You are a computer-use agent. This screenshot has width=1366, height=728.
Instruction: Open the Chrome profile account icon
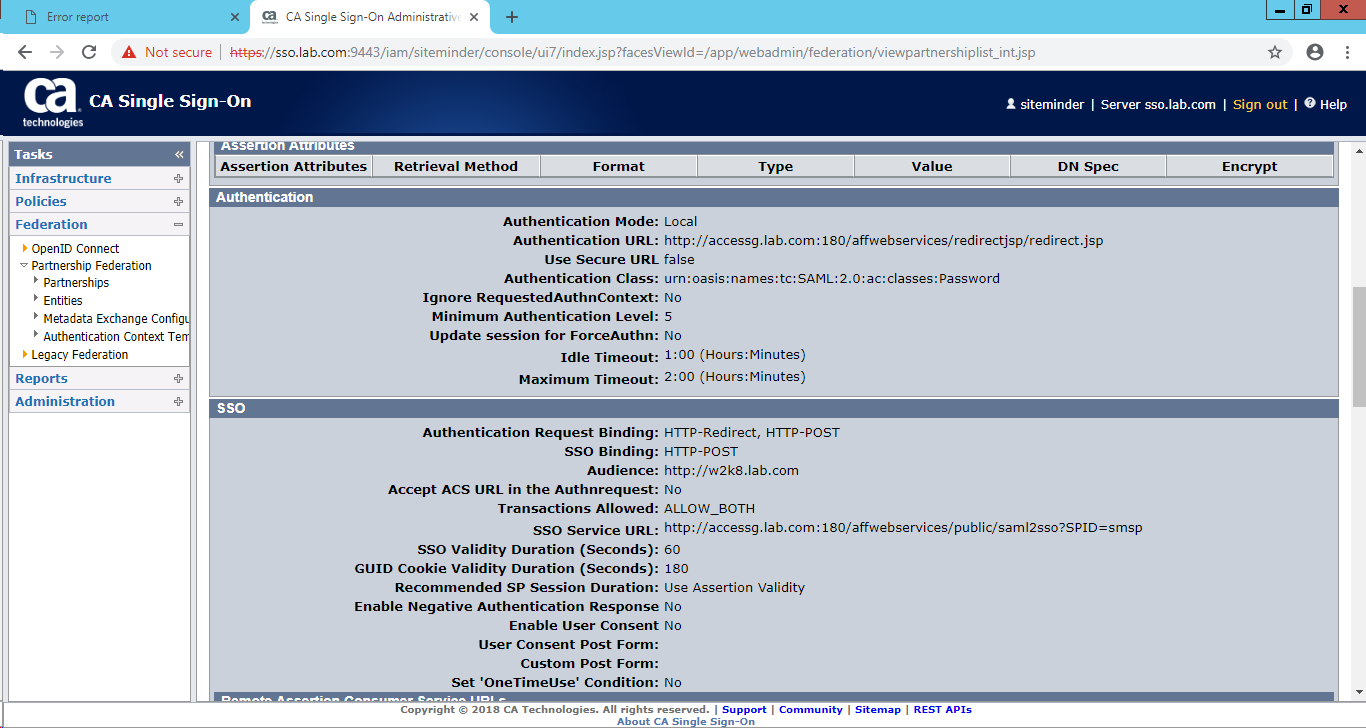tap(1315, 52)
